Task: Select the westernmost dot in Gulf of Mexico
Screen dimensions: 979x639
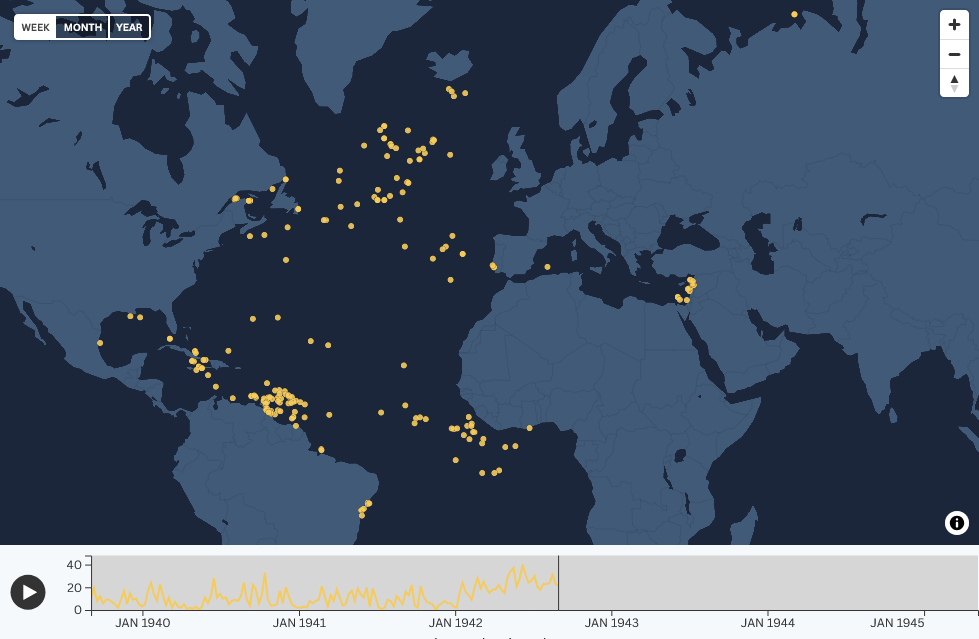Action: pyautogui.click(x=100, y=343)
